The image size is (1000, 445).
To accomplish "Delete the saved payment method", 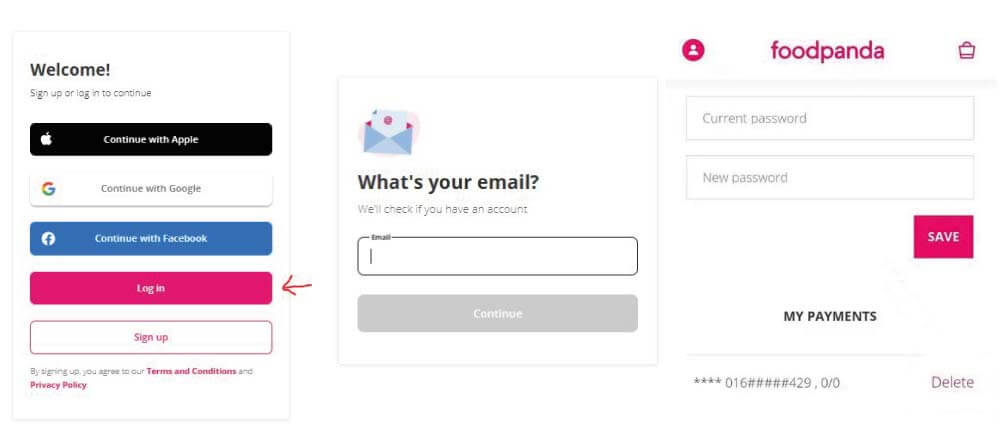I will click(952, 383).
